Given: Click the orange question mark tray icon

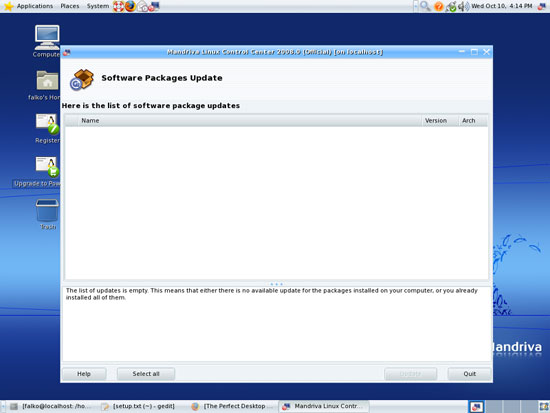Looking at the screenshot, I should tap(438, 6).
